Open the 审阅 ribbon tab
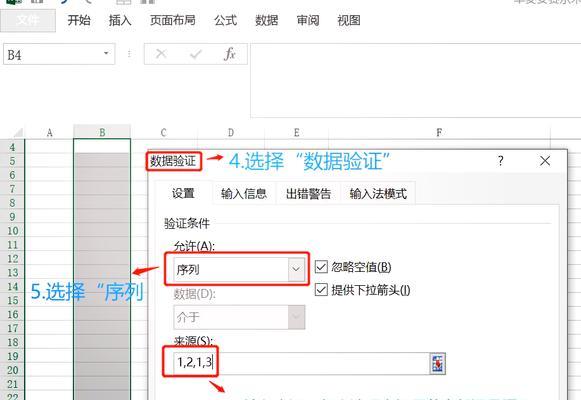Image resolution: width=581 pixels, height=400 pixels. coord(308,20)
